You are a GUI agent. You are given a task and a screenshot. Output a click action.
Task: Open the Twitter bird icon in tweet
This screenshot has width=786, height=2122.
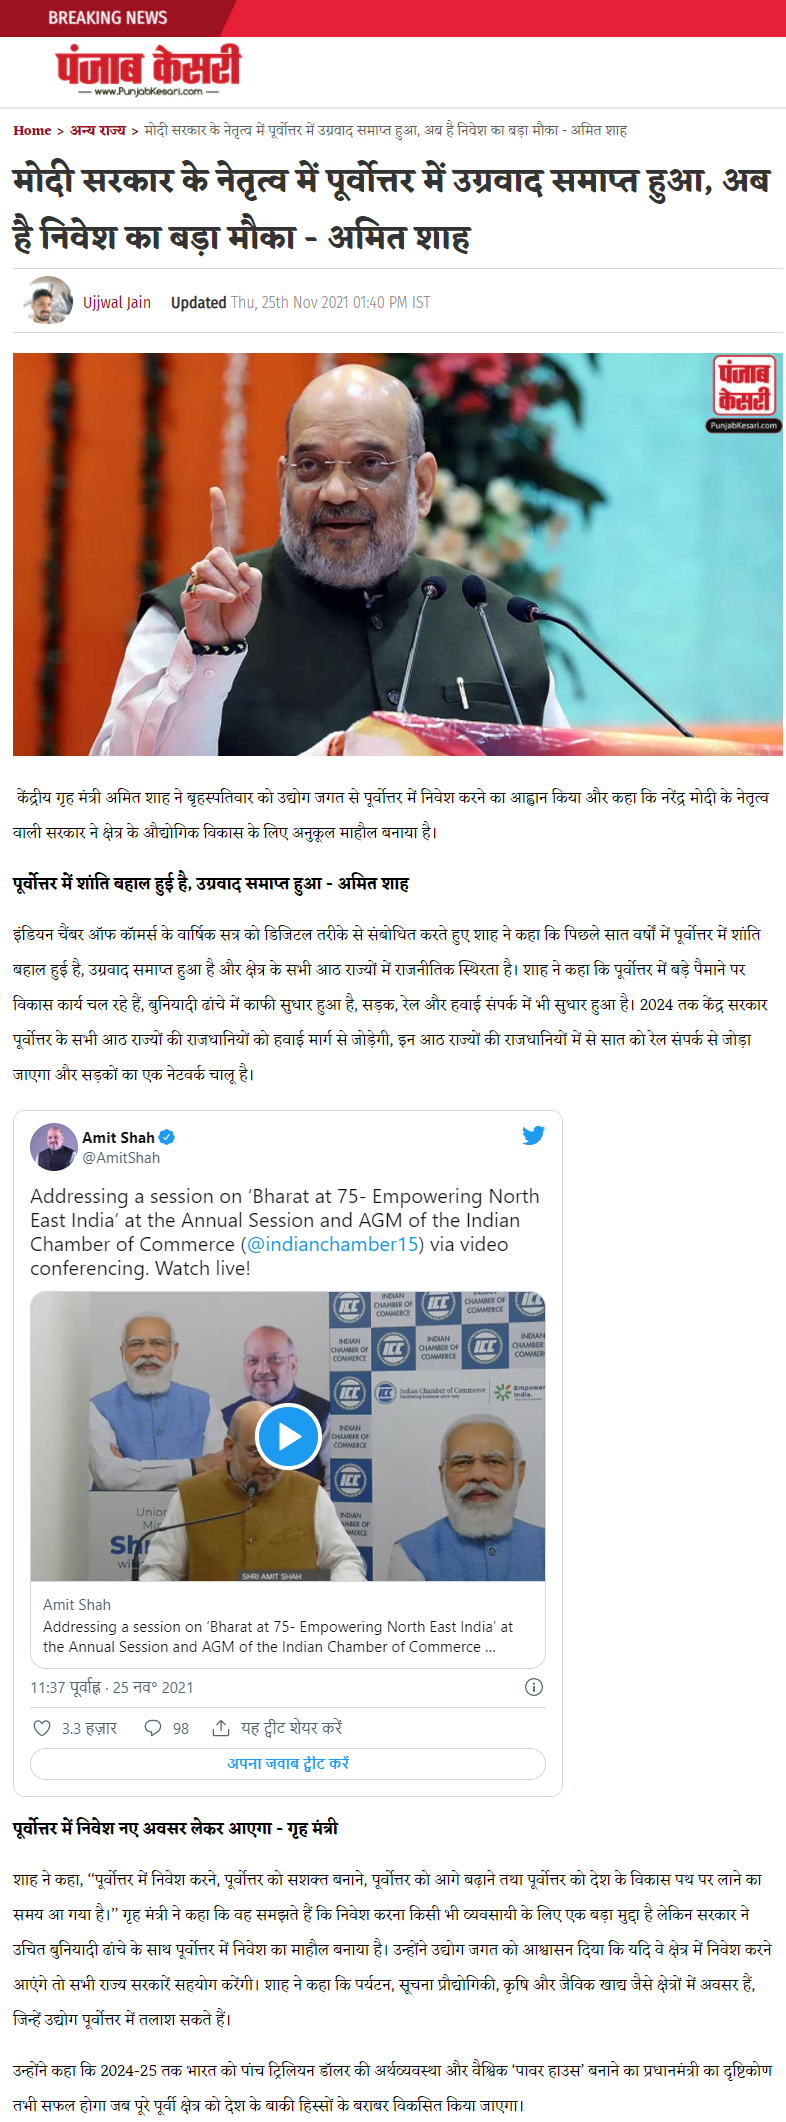pos(533,1135)
